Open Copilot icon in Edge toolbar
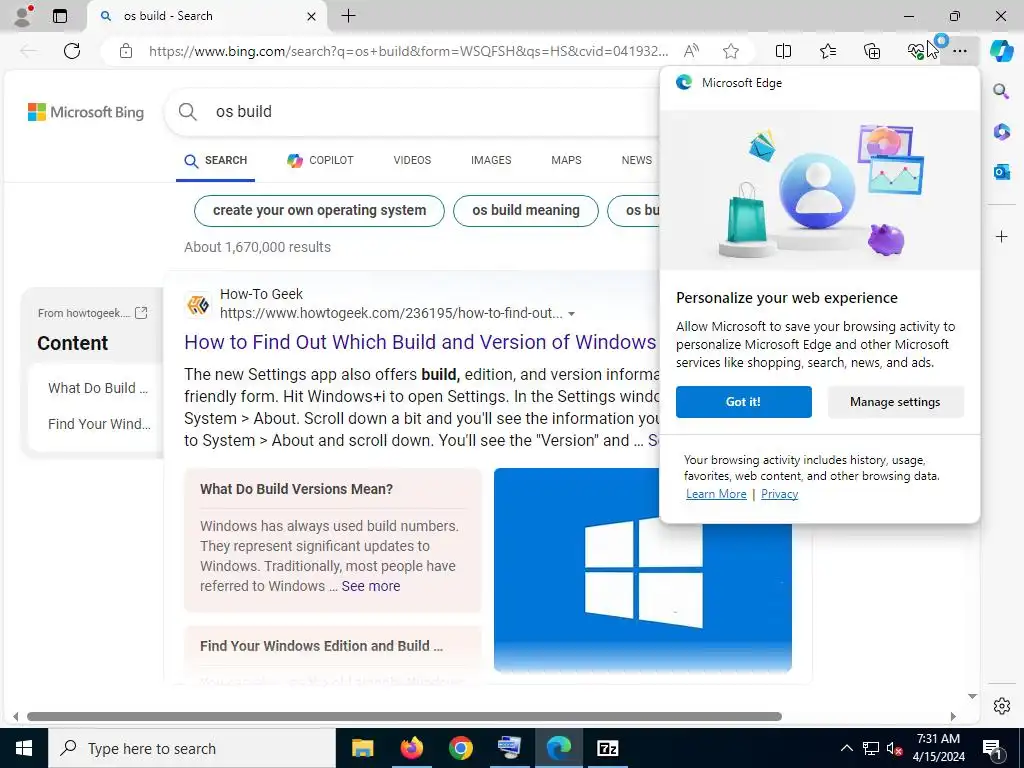Viewport: 1024px width, 768px height. click(1001, 51)
